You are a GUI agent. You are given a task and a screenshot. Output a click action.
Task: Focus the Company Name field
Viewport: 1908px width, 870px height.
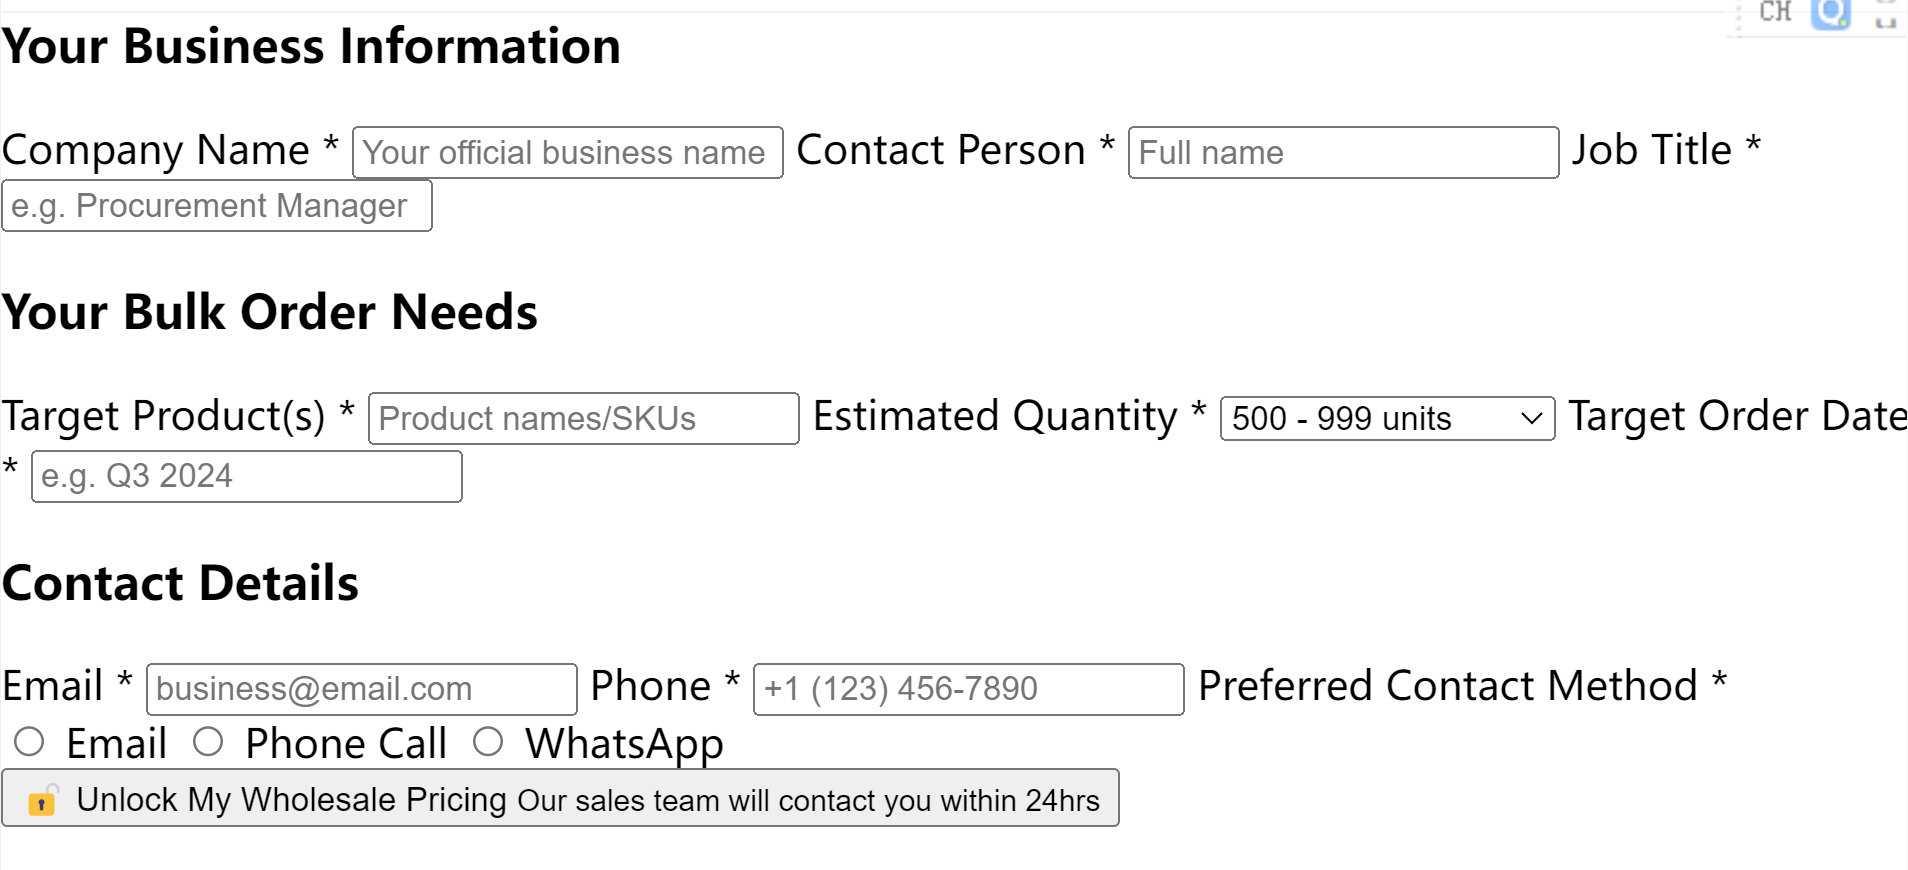click(x=567, y=153)
